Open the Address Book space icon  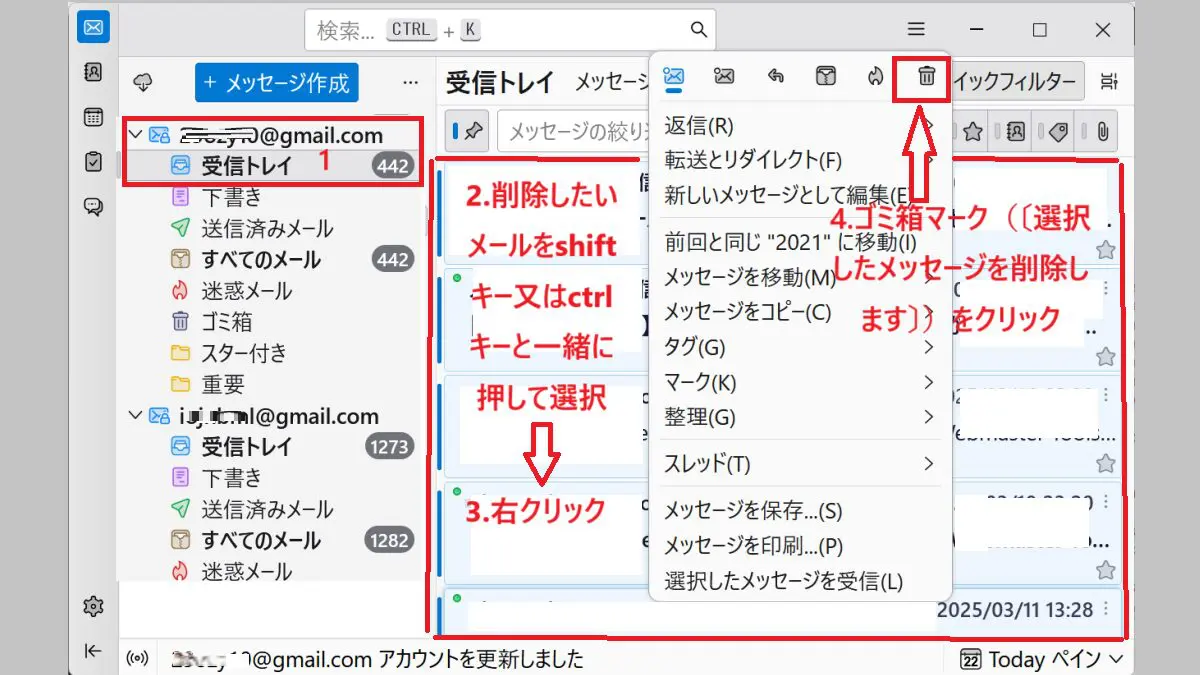[x=93, y=72]
